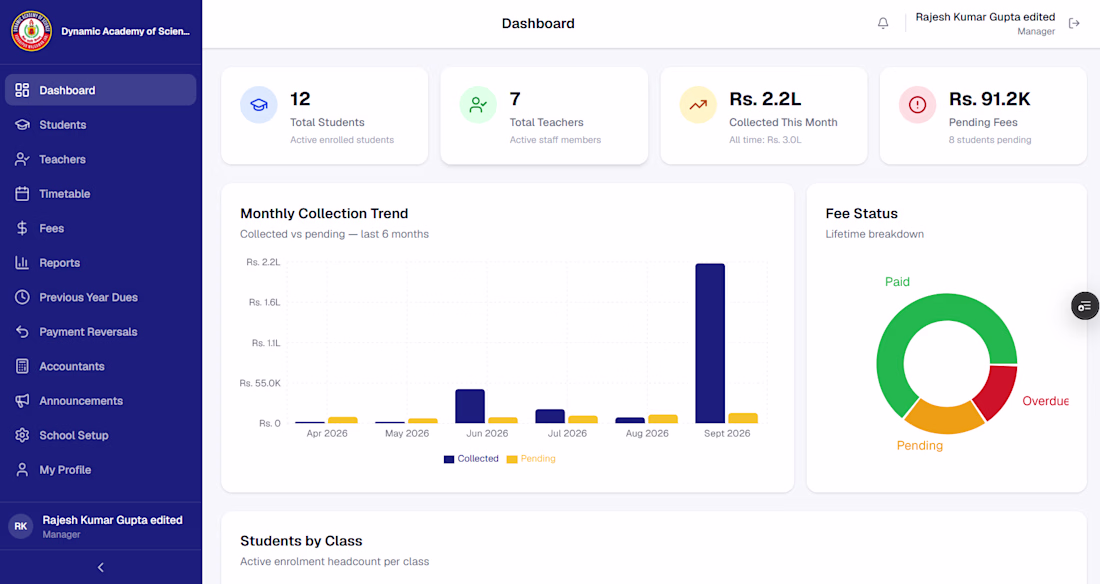Click the Jun 2026 collected bar

[470, 406]
